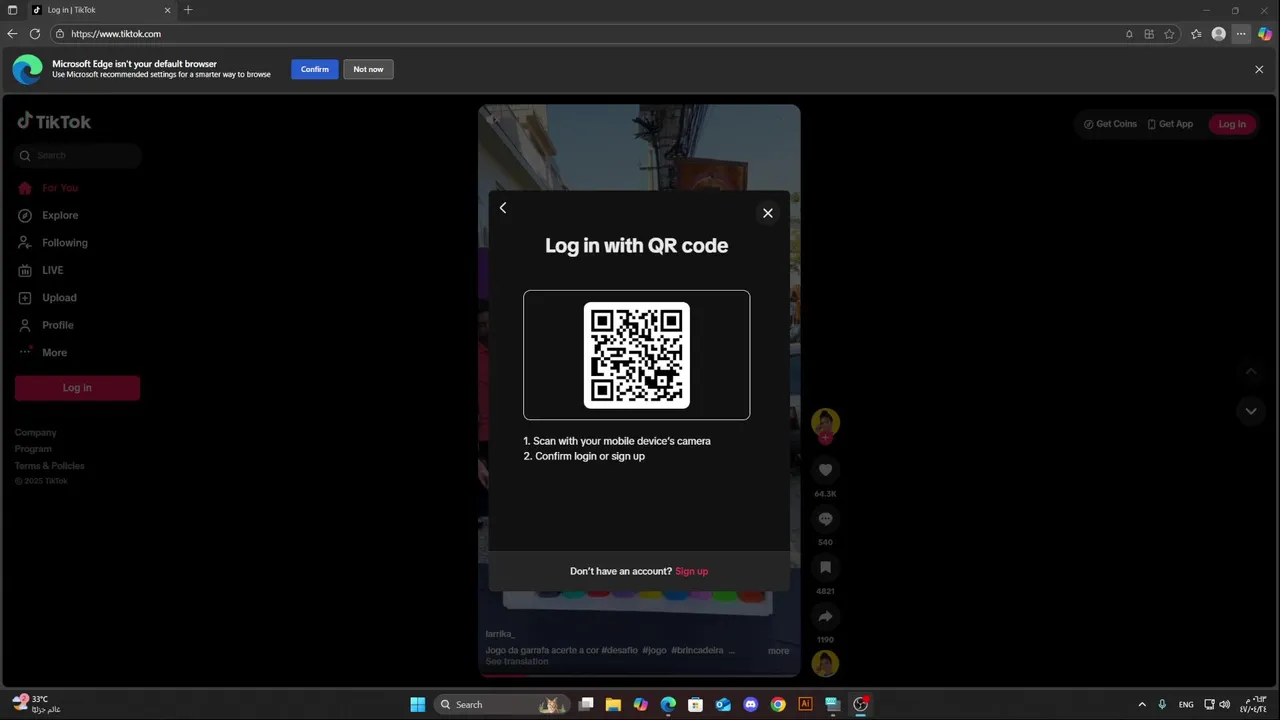Close the 'Log in | TikTok' tab
The image size is (1280, 720).
168,10
